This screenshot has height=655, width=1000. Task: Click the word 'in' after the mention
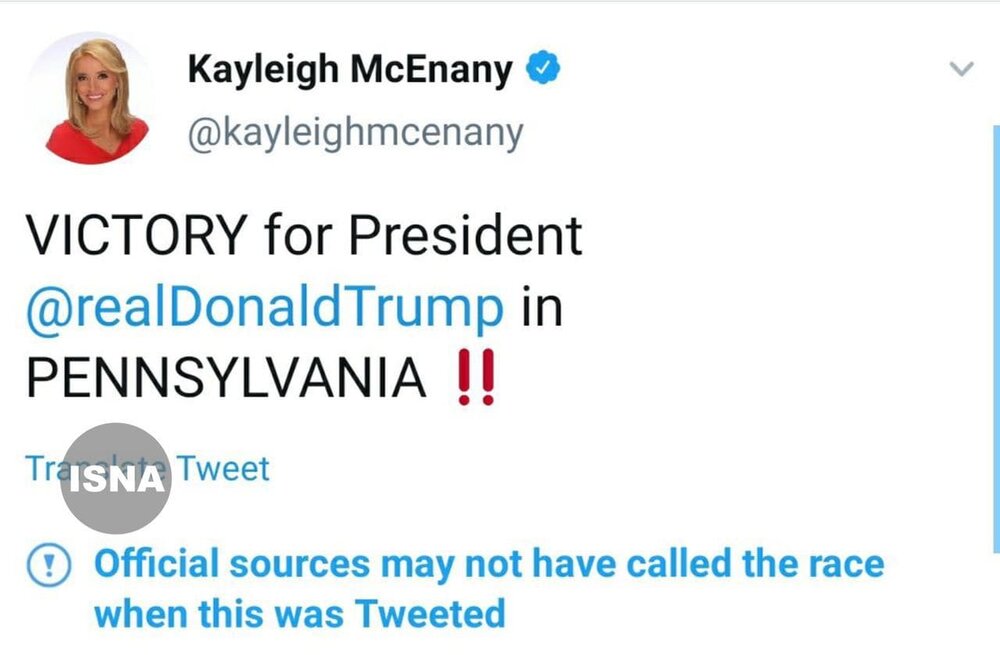tap(541, 309)
